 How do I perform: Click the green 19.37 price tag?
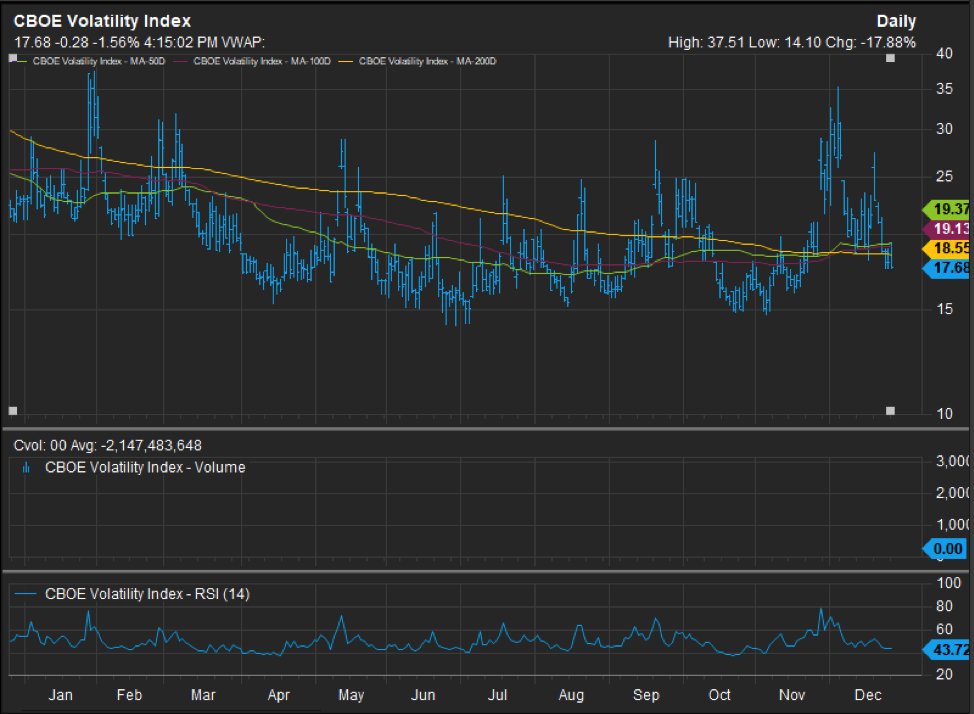(947, 209)
